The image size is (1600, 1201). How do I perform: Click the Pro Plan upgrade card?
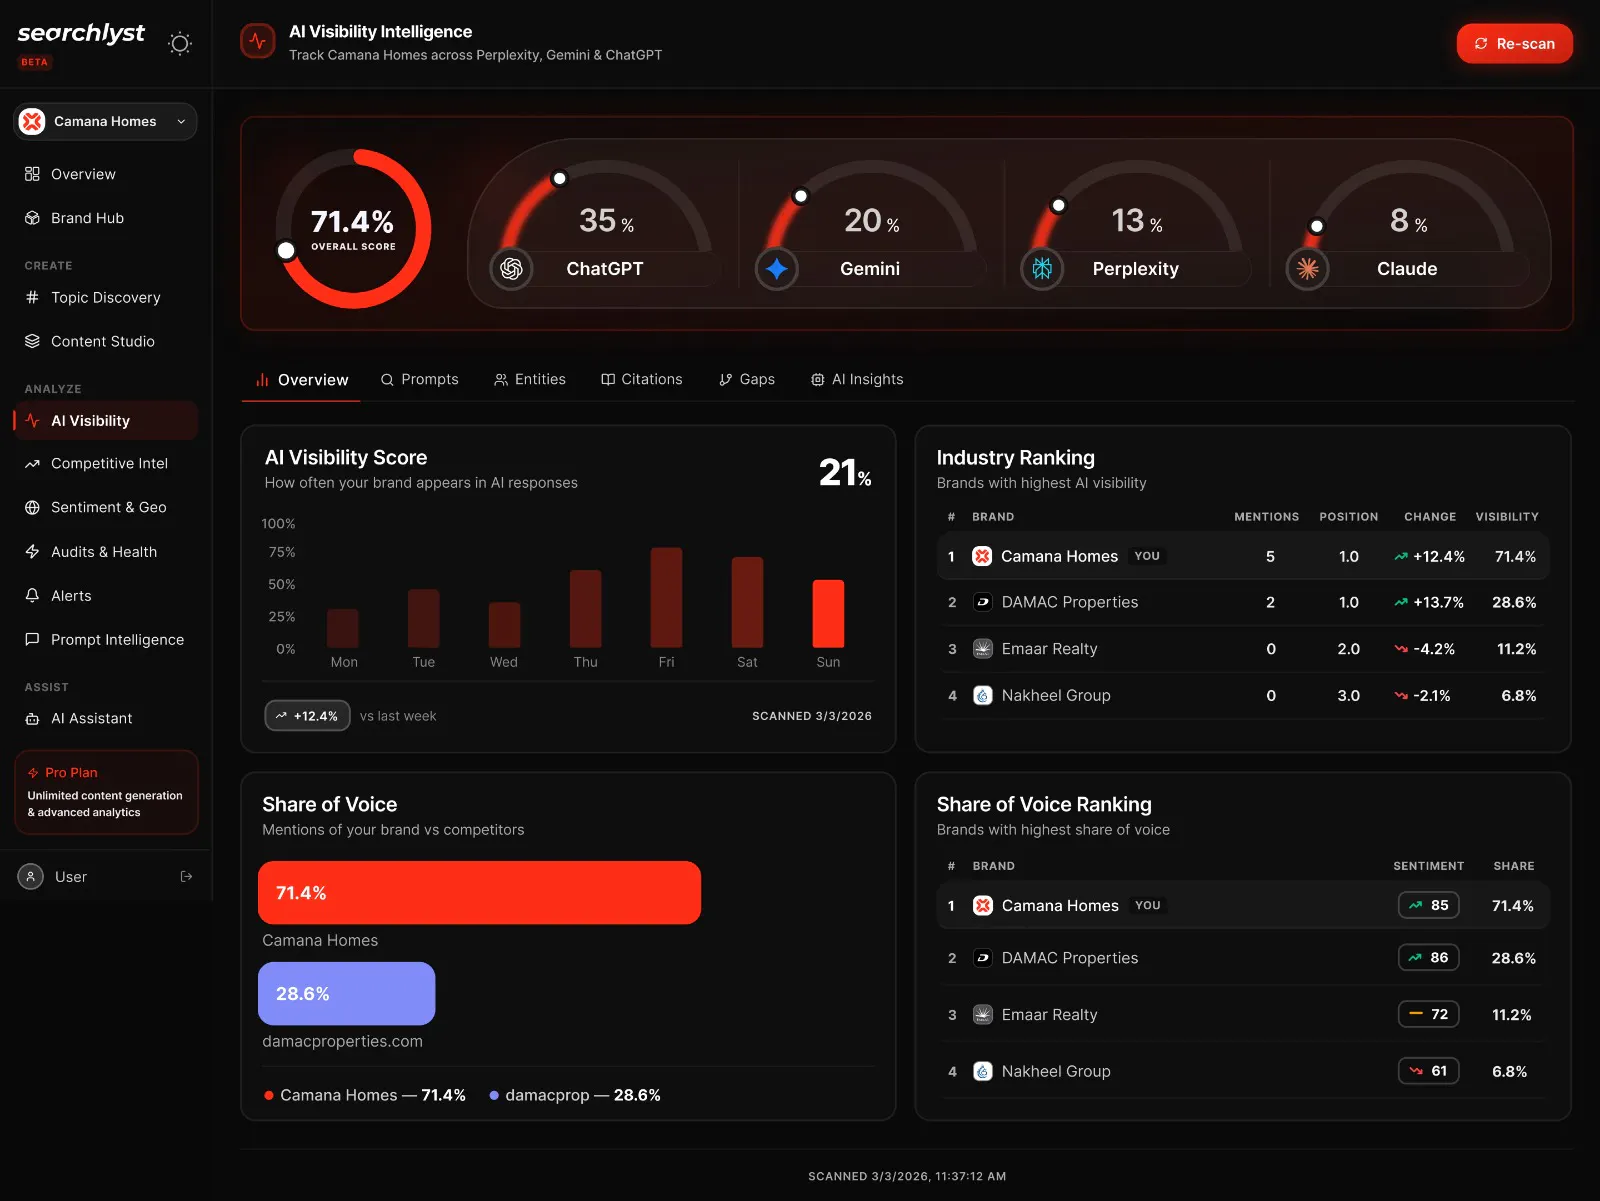tap(106, 792)
